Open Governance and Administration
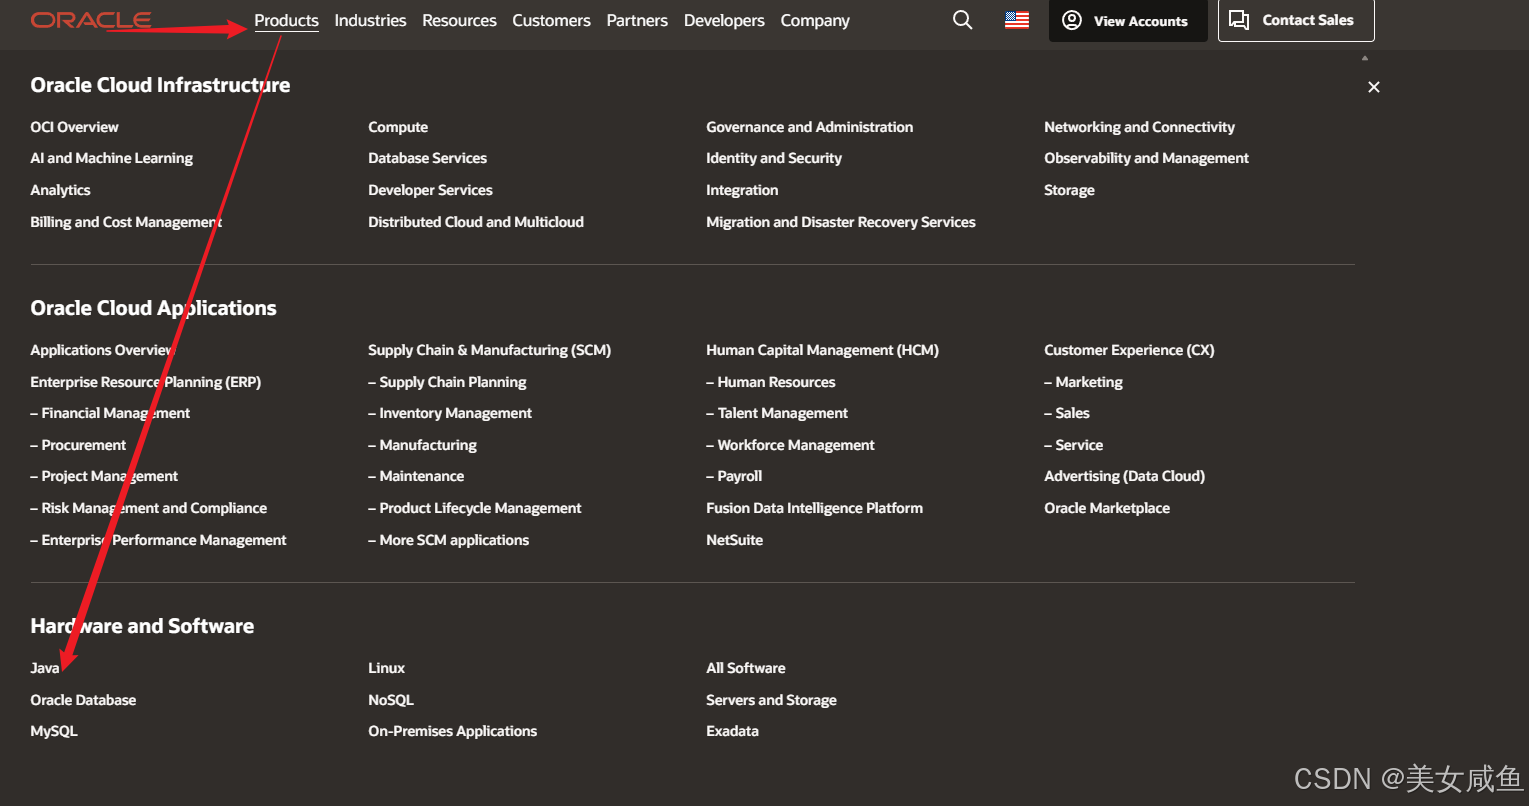 809,127
